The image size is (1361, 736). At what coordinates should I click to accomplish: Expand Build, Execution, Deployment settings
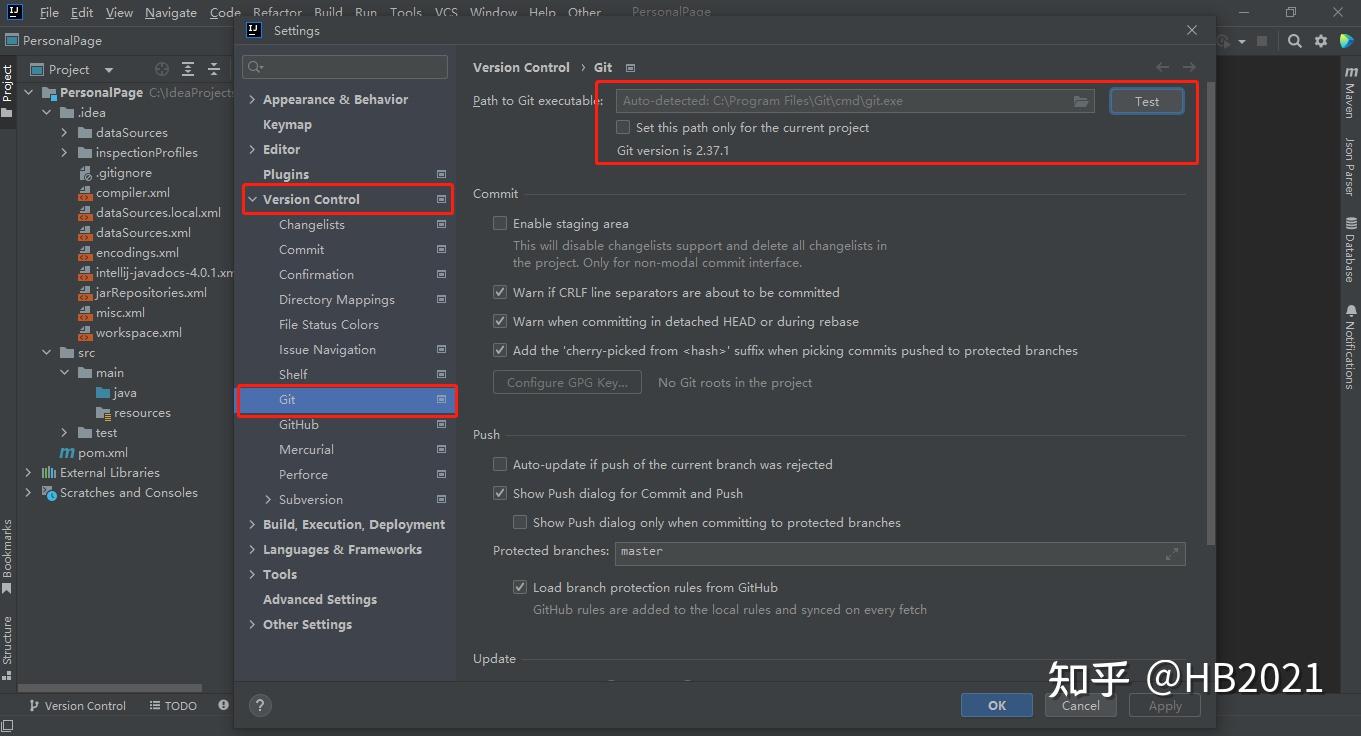[252, 524]
